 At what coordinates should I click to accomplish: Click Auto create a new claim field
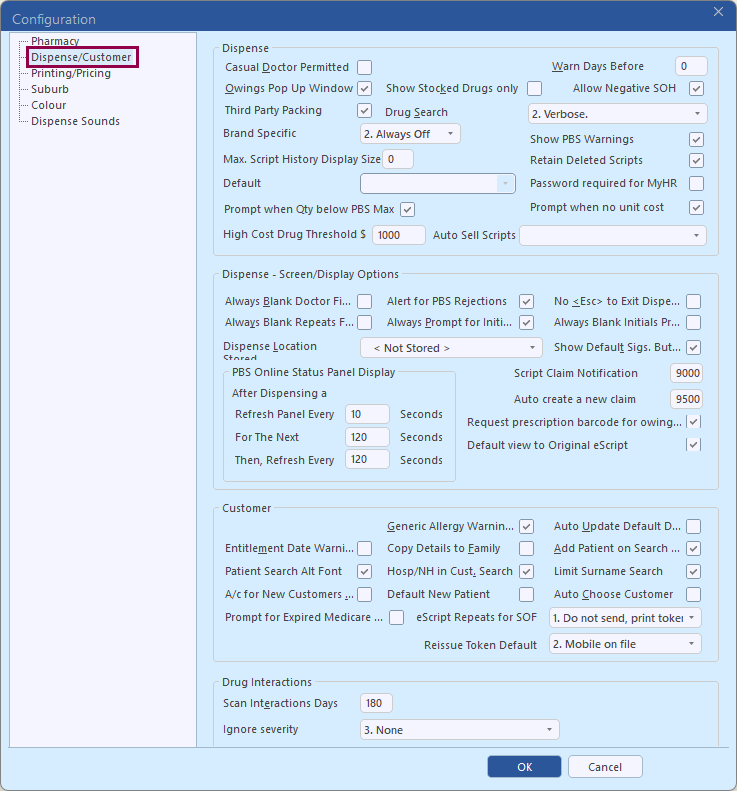click(687, 400)
